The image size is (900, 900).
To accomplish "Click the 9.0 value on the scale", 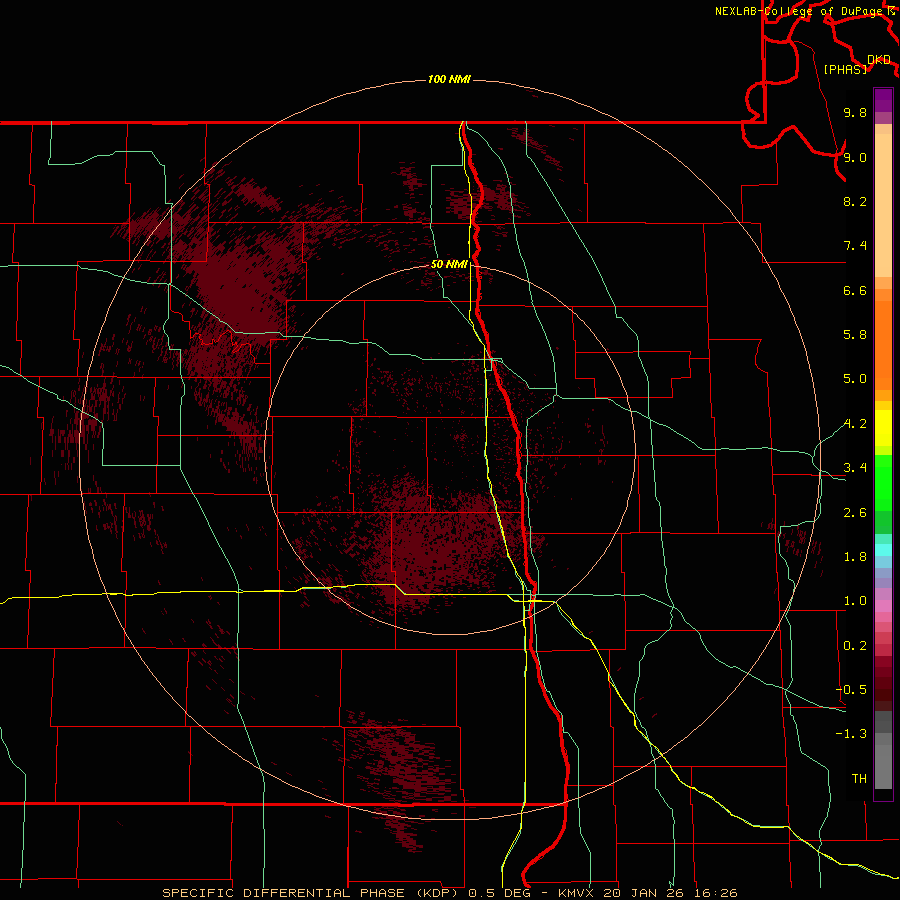I will point(855,157).
